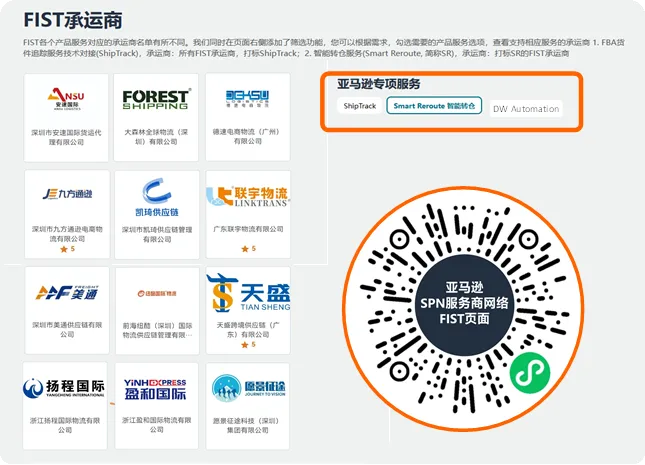Select 浙江盈和国际物流有限公司 text
Viewport: 645px width, 465px height.
point(156,425)
